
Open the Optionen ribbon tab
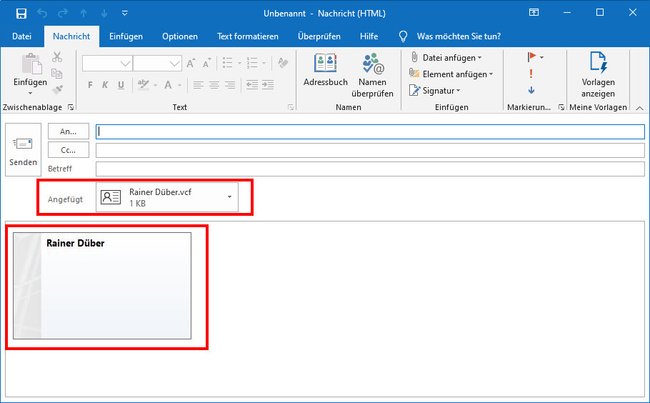point(180,36)
